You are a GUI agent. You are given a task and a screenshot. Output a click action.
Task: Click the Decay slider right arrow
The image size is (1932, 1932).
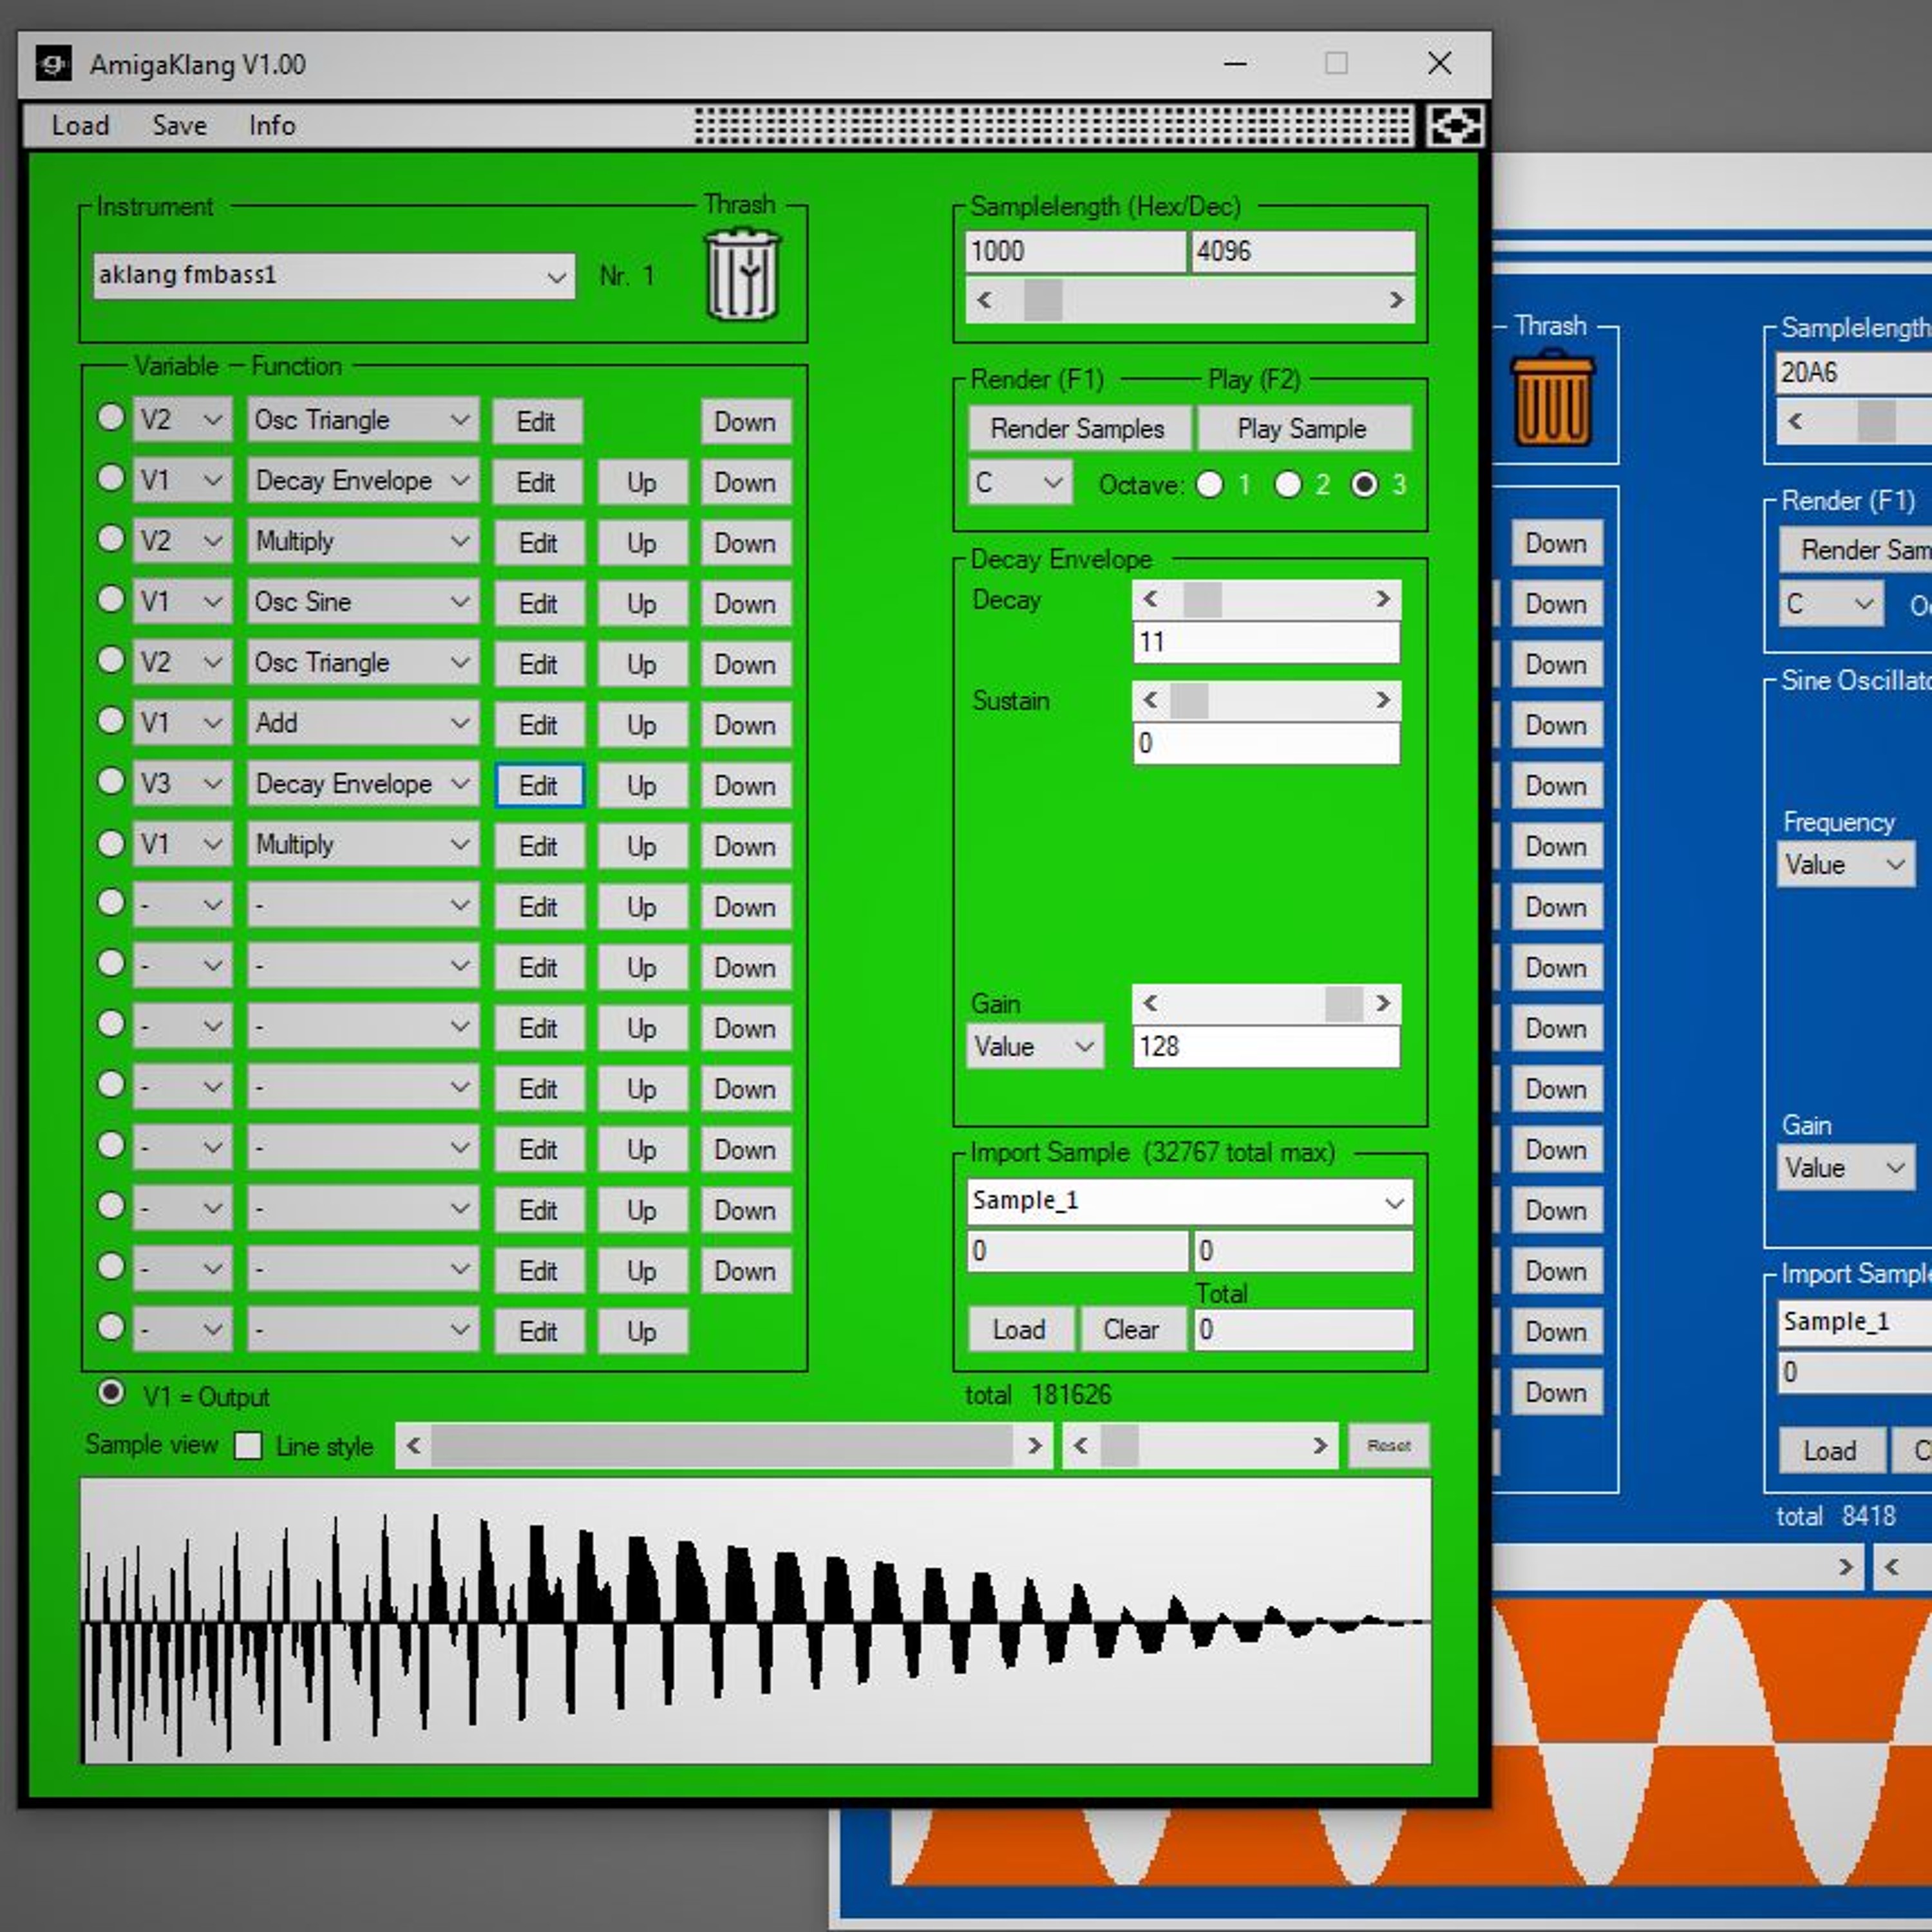(x=1382, y=599)
